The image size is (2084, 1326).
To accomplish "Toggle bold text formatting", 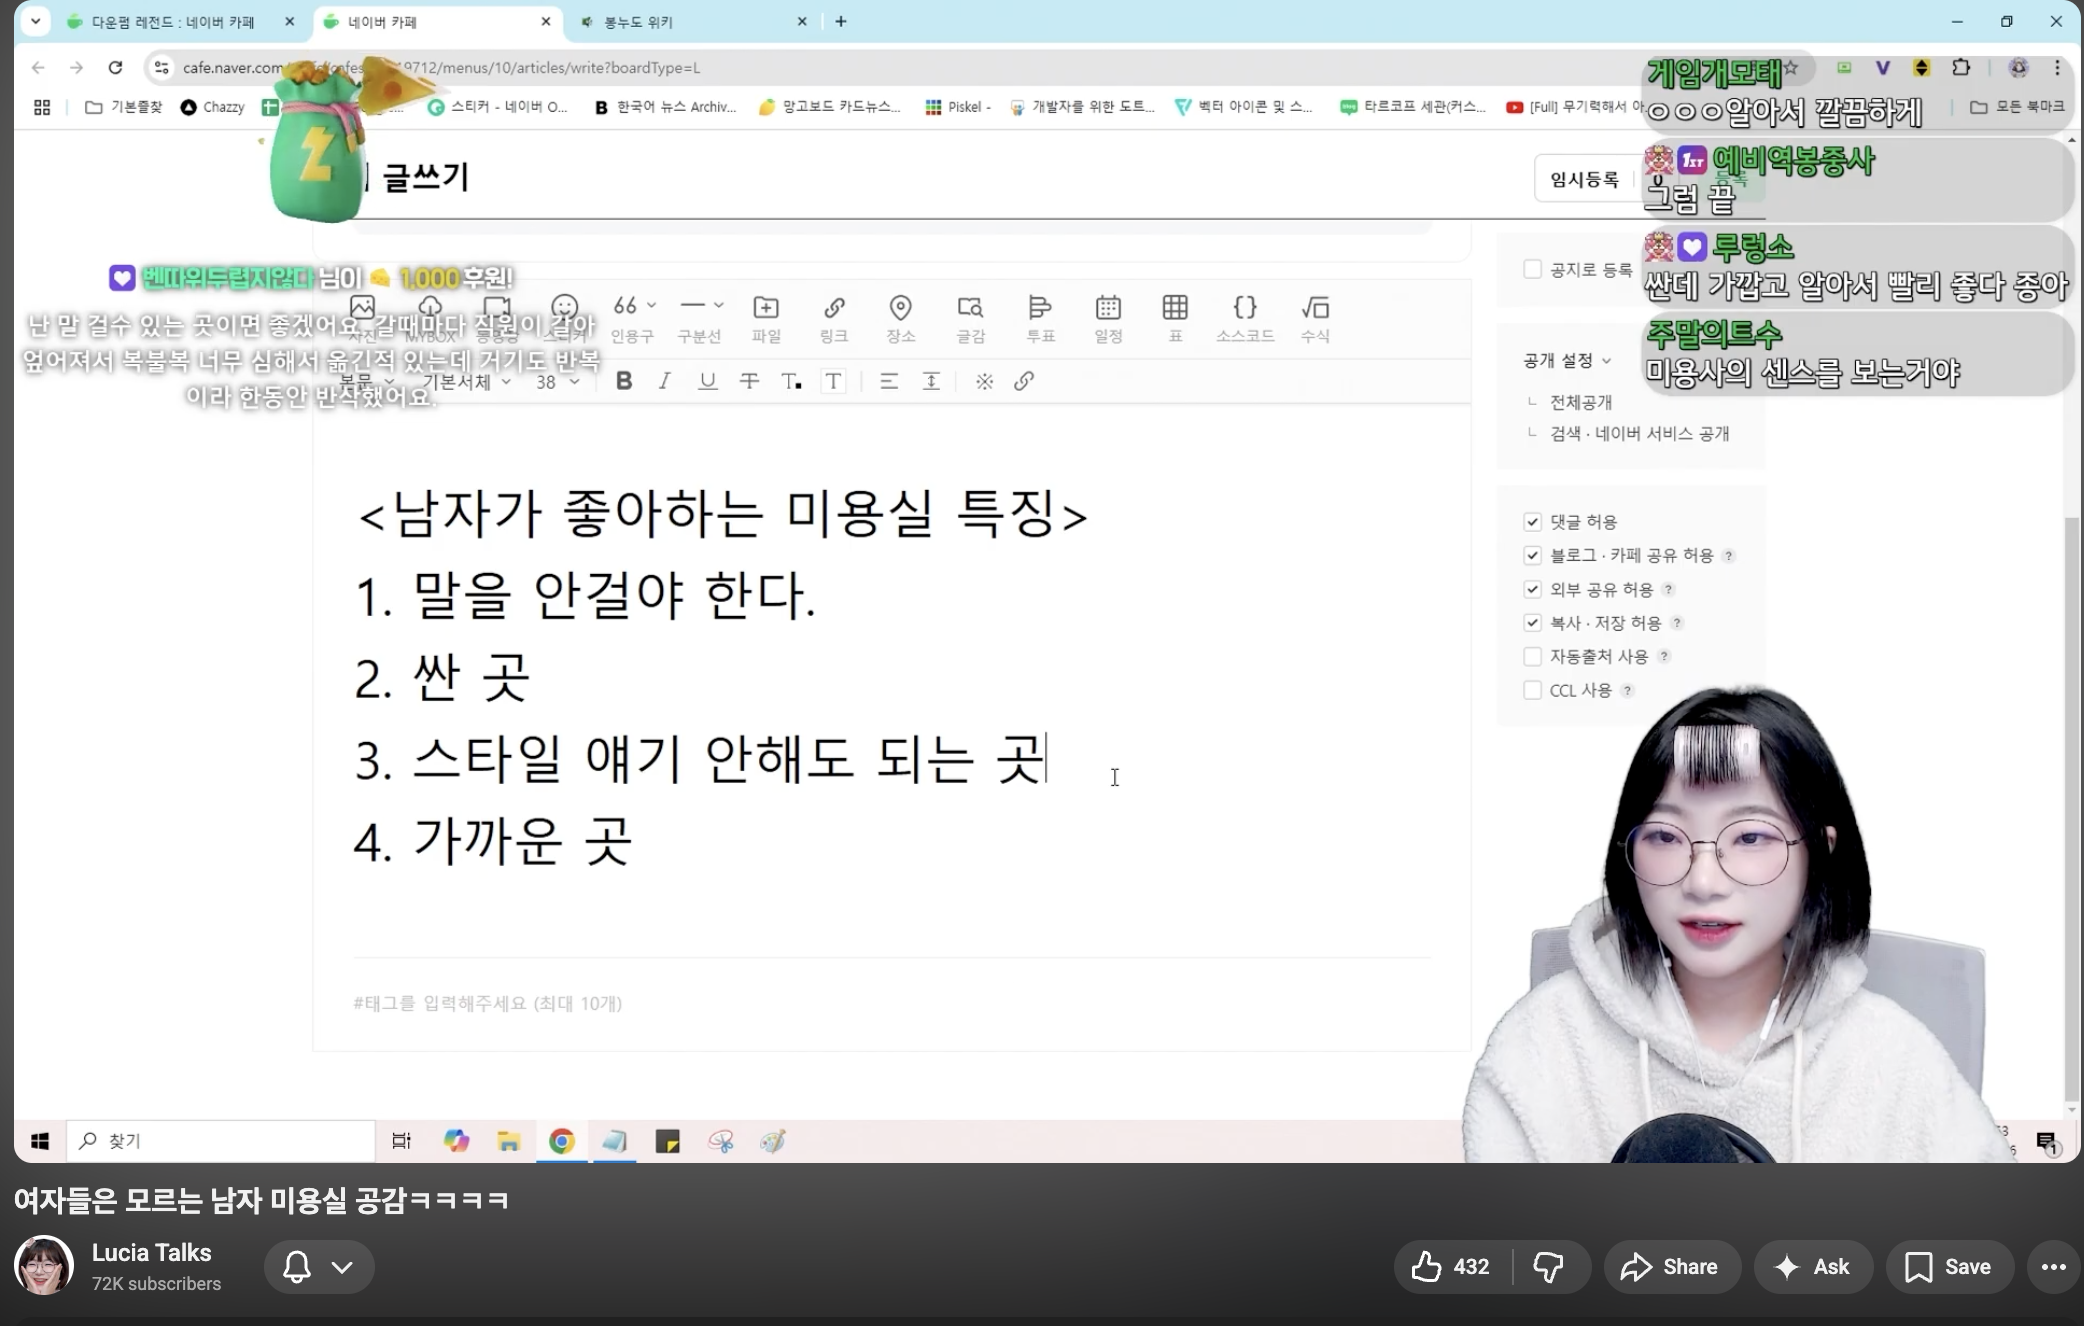I will [x=624, y=381].
